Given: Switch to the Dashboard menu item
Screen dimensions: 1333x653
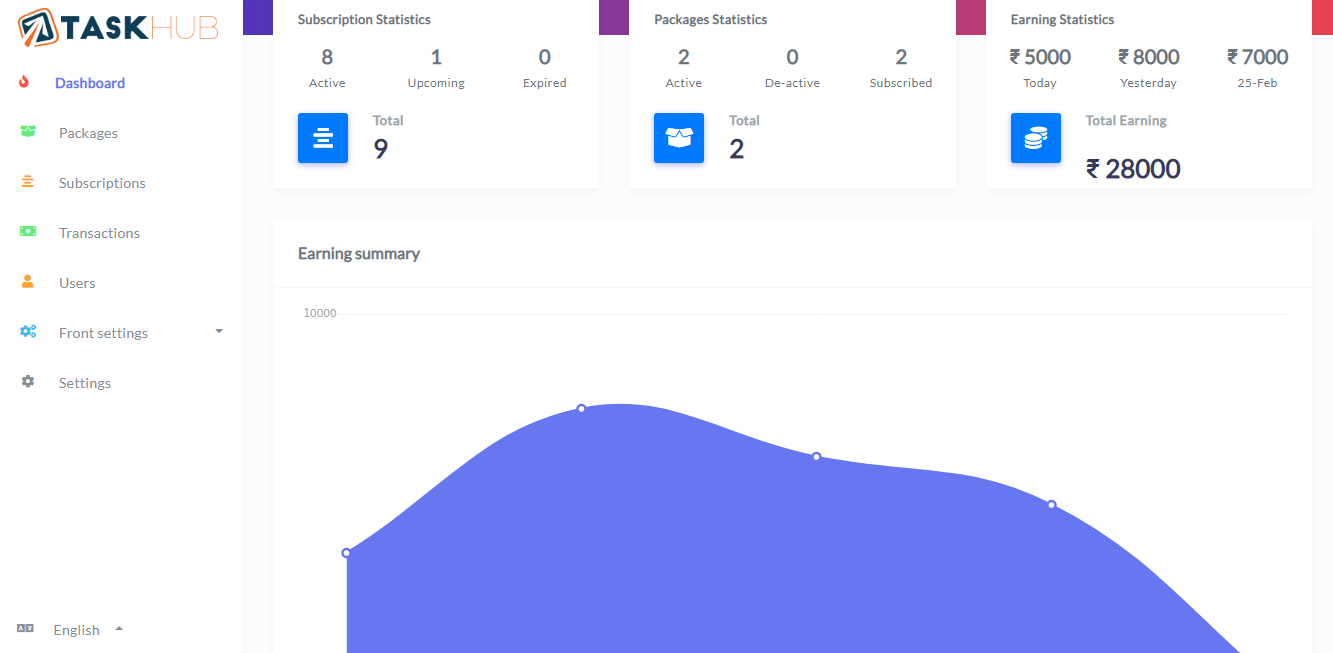Looking at the screenshot, I should tap(89, 82).
